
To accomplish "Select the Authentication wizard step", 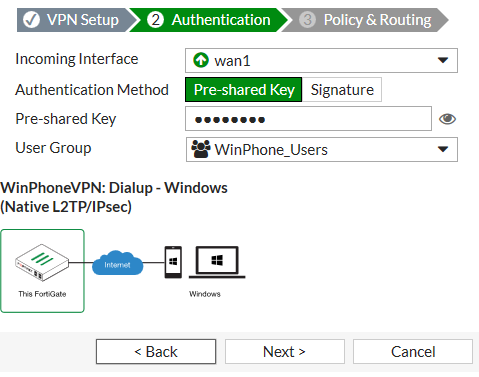I will click(208, 20).
